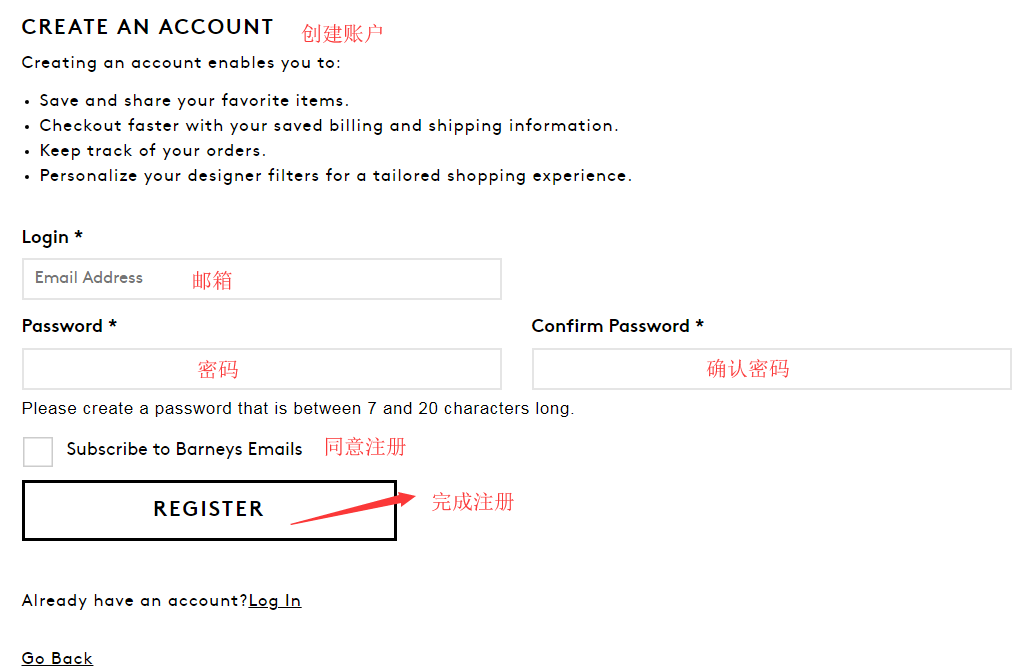The height and width of the screenshot is (672, 1020).
Task: Click the Email Address input field
Action: click(261, 279)
